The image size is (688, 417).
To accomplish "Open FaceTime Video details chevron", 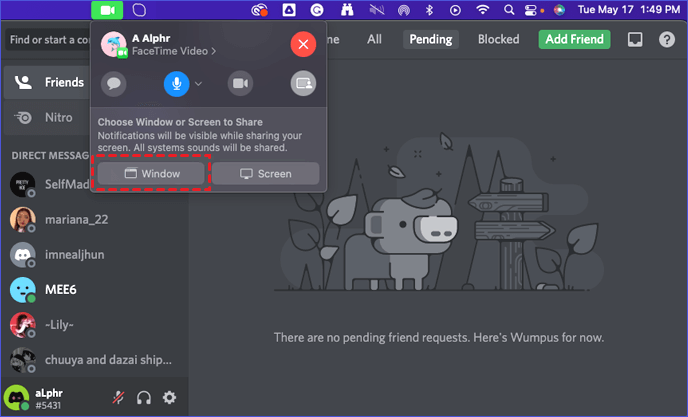I will (214, 51).
